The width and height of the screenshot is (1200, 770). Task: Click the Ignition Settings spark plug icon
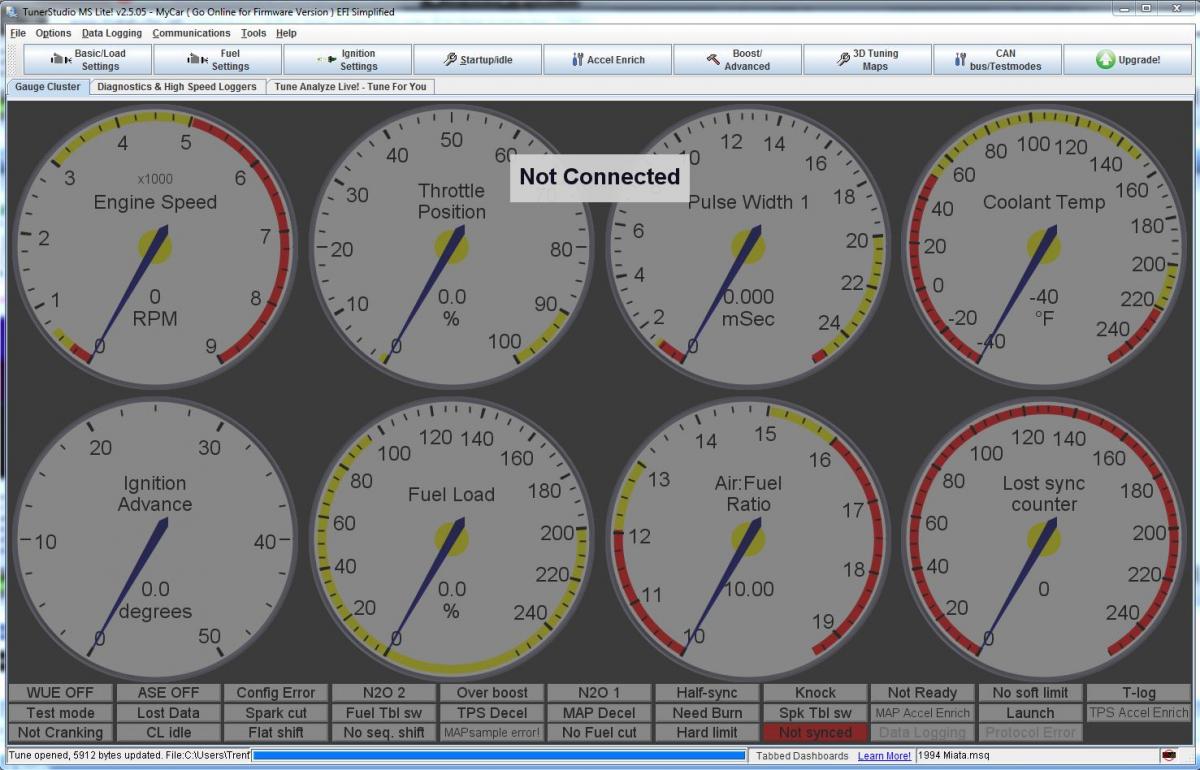coord(325,60)
